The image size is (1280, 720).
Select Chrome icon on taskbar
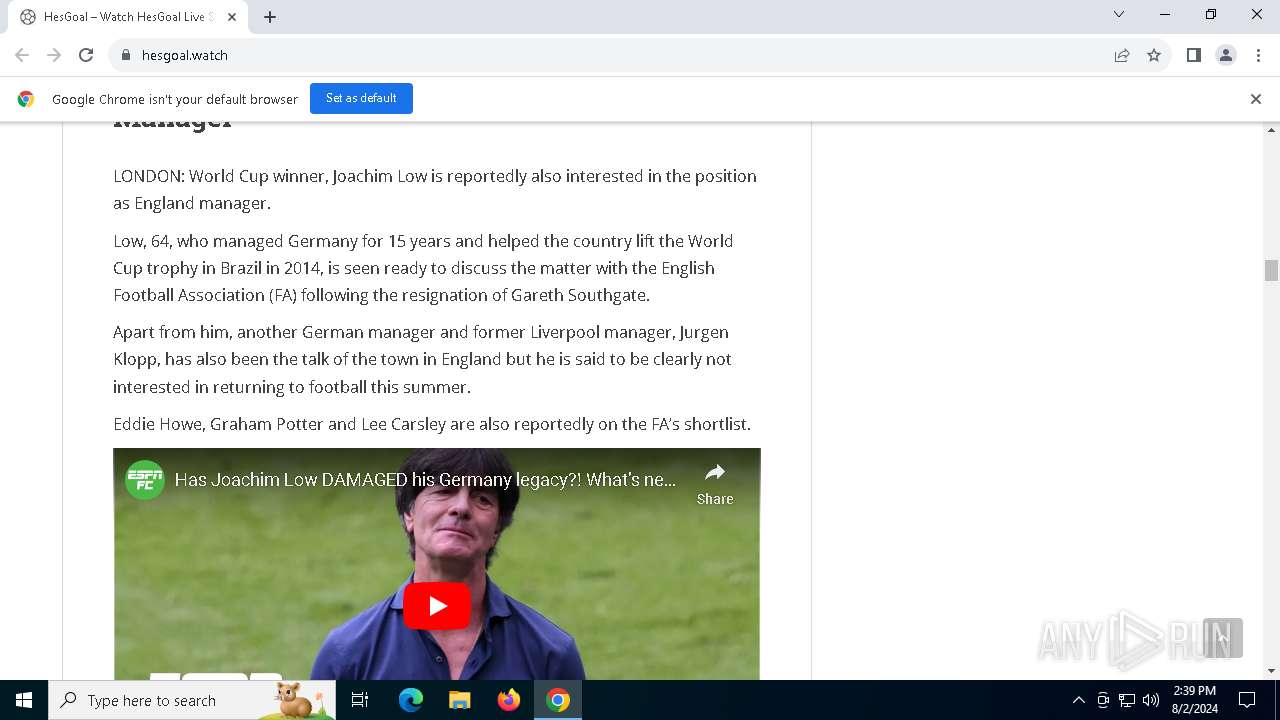[558, 700]
